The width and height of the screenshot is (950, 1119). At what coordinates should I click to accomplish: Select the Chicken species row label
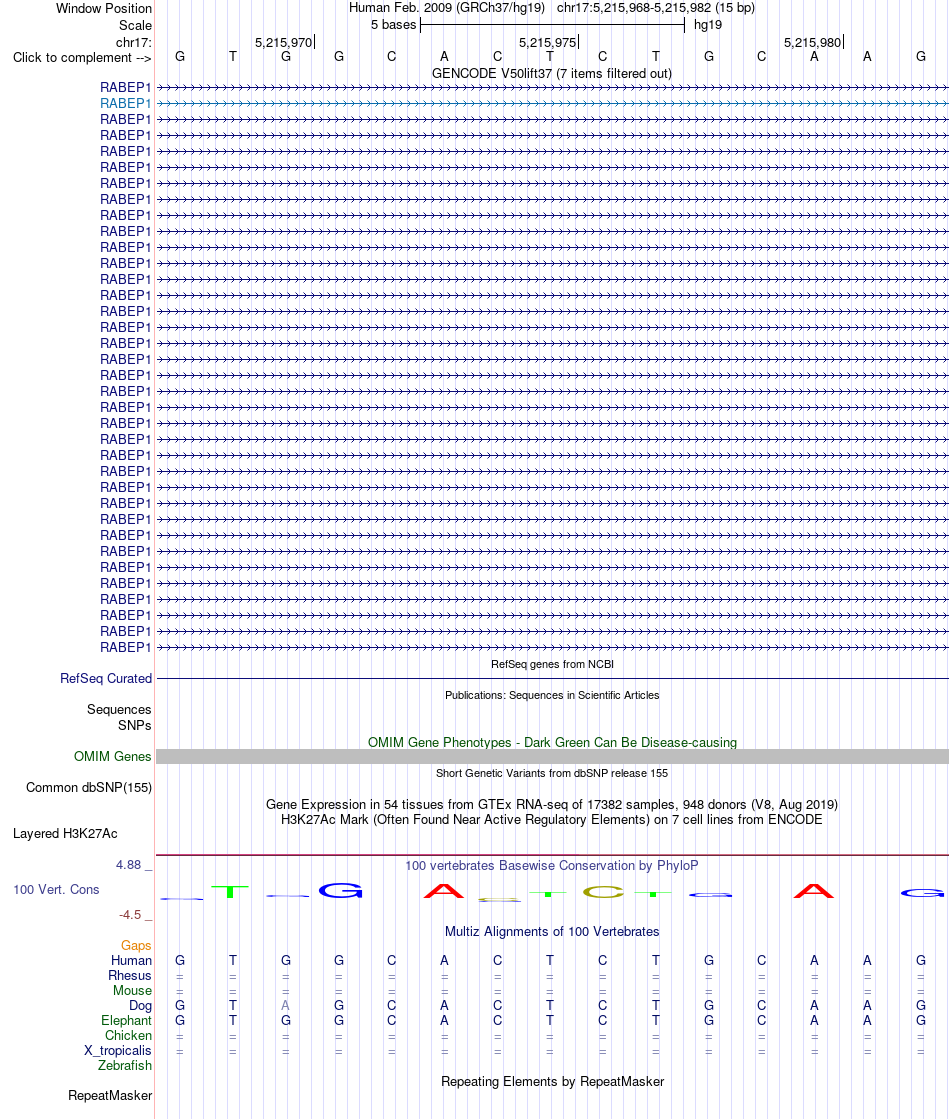[x=128, y=1036]
